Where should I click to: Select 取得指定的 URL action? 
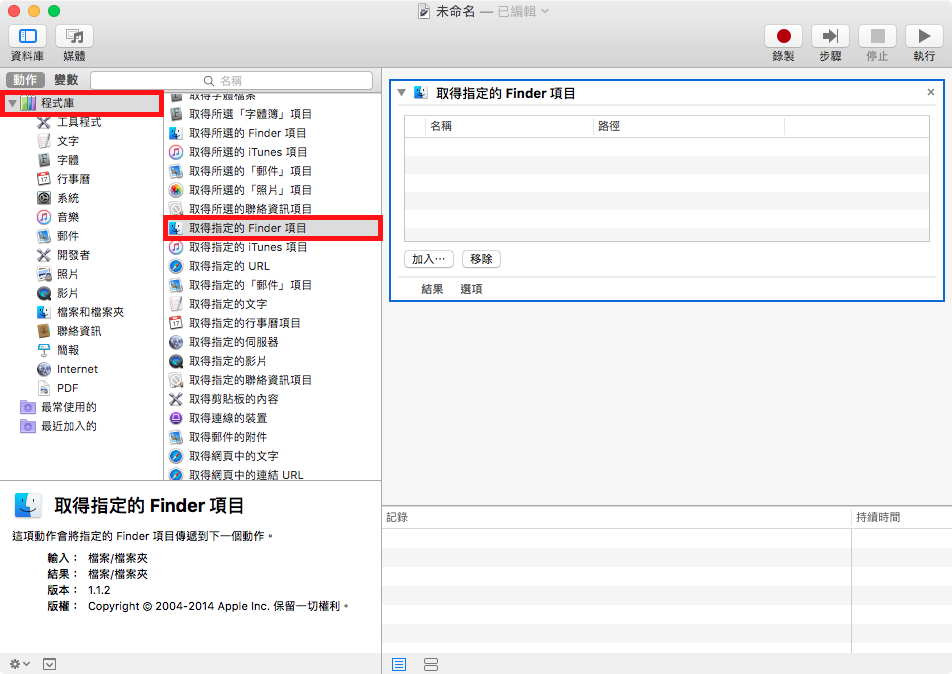(272, 266)
